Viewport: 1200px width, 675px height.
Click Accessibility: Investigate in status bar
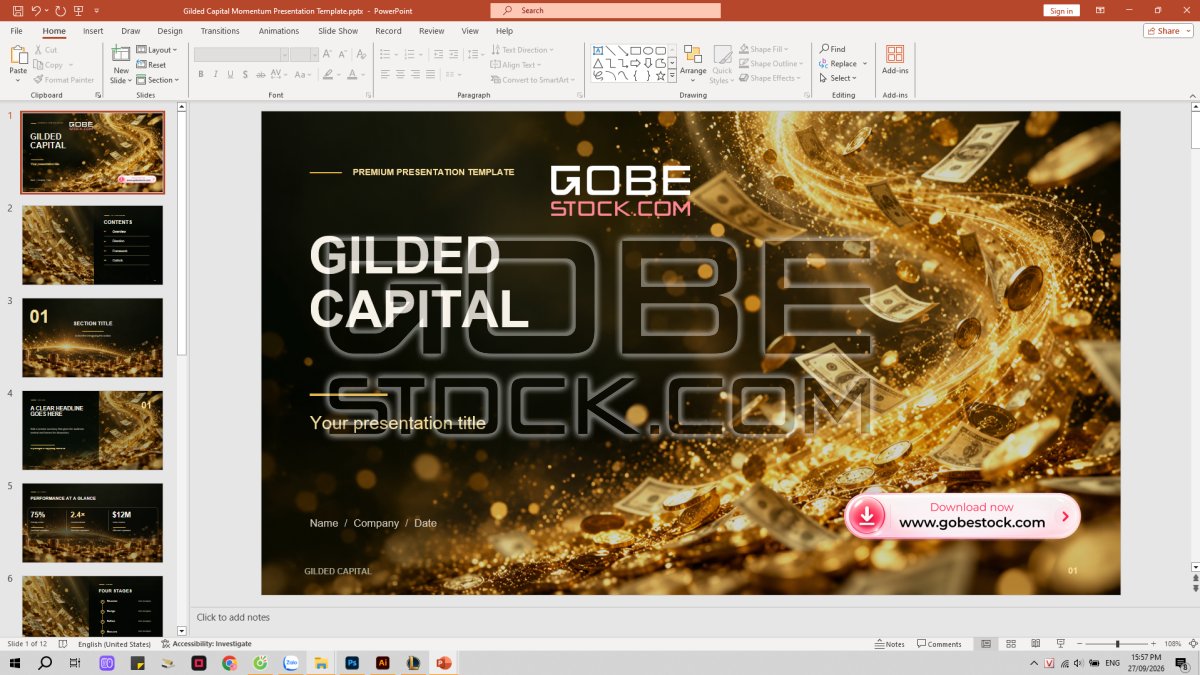206,644
